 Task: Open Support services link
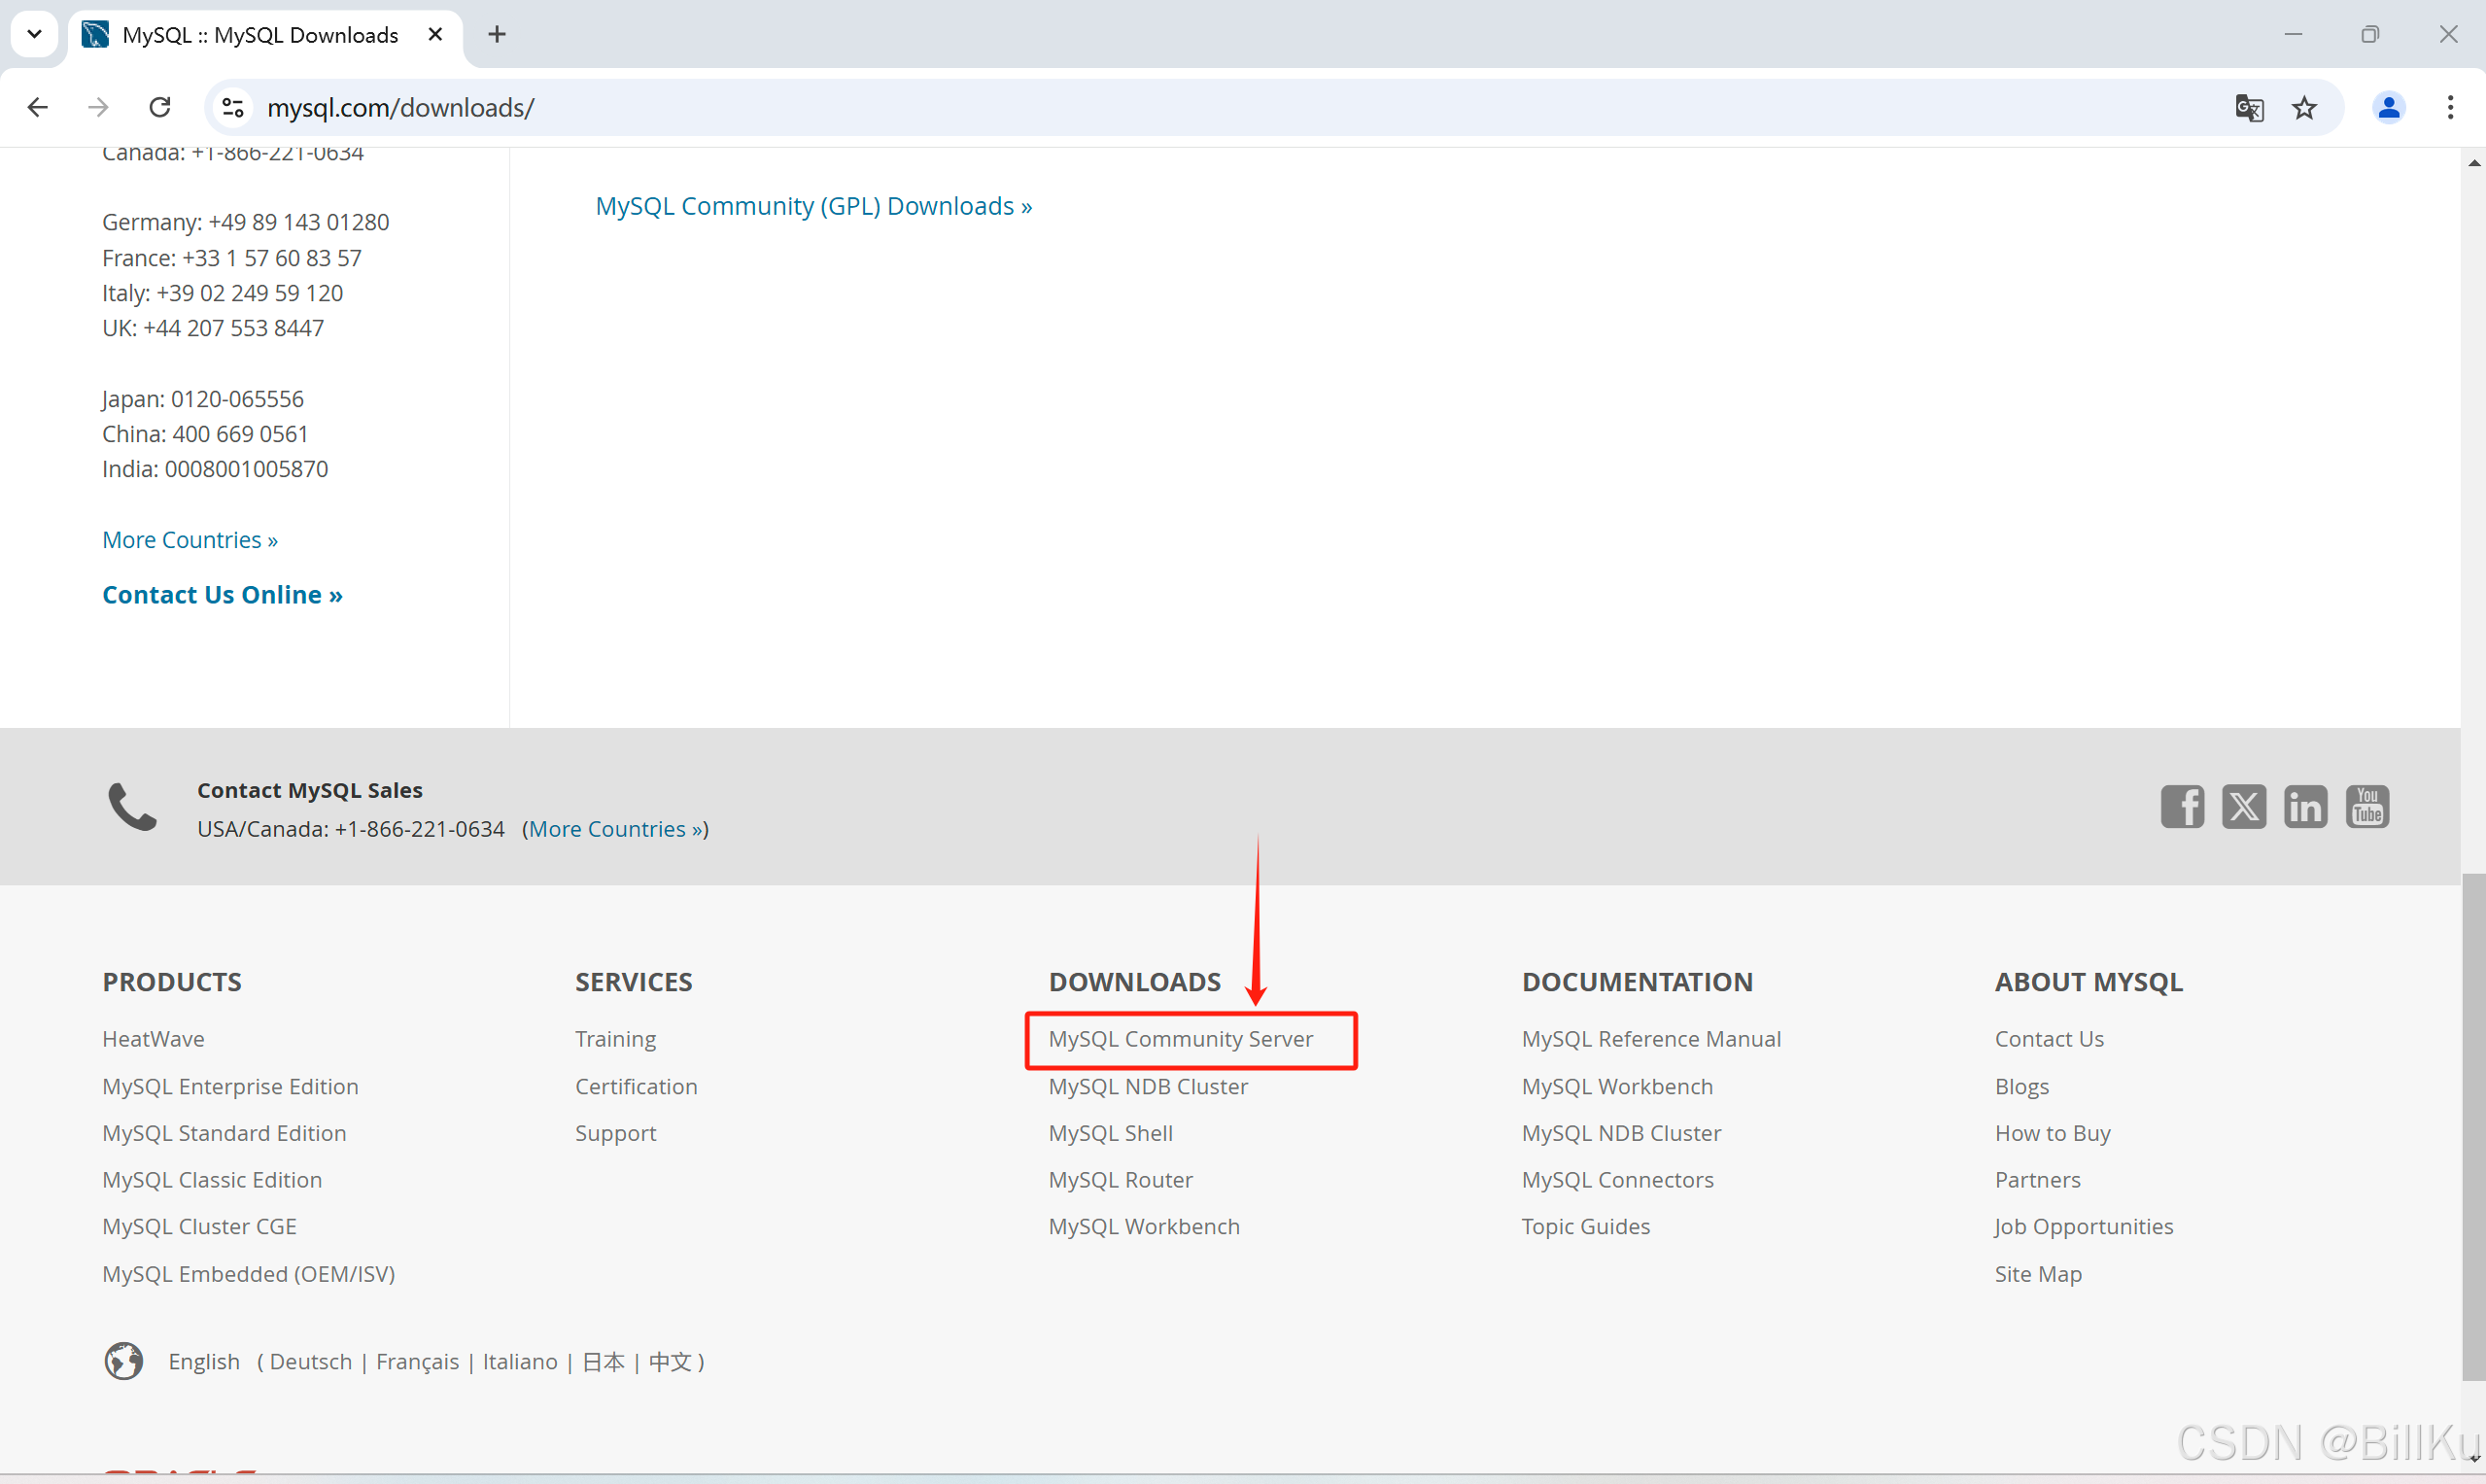[615, 1133]
